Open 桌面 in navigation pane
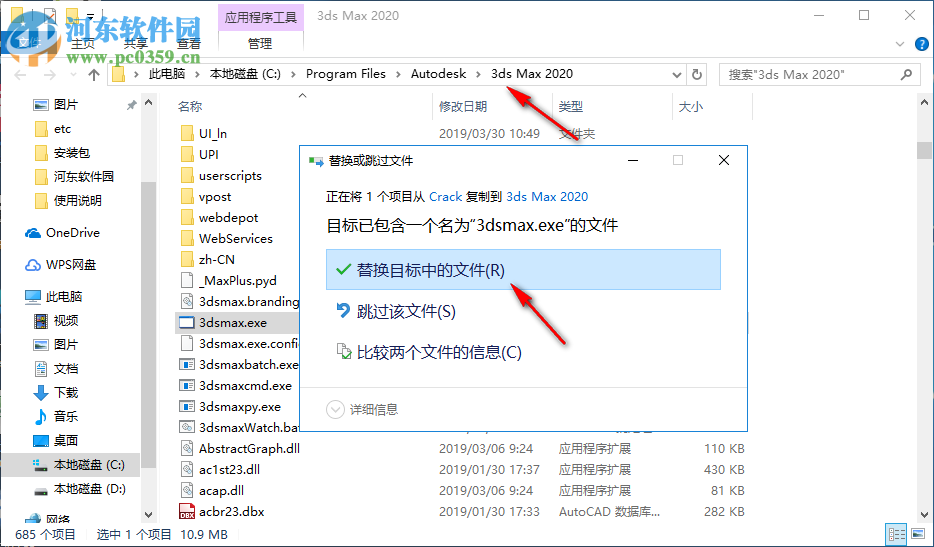 pos(57,440)
